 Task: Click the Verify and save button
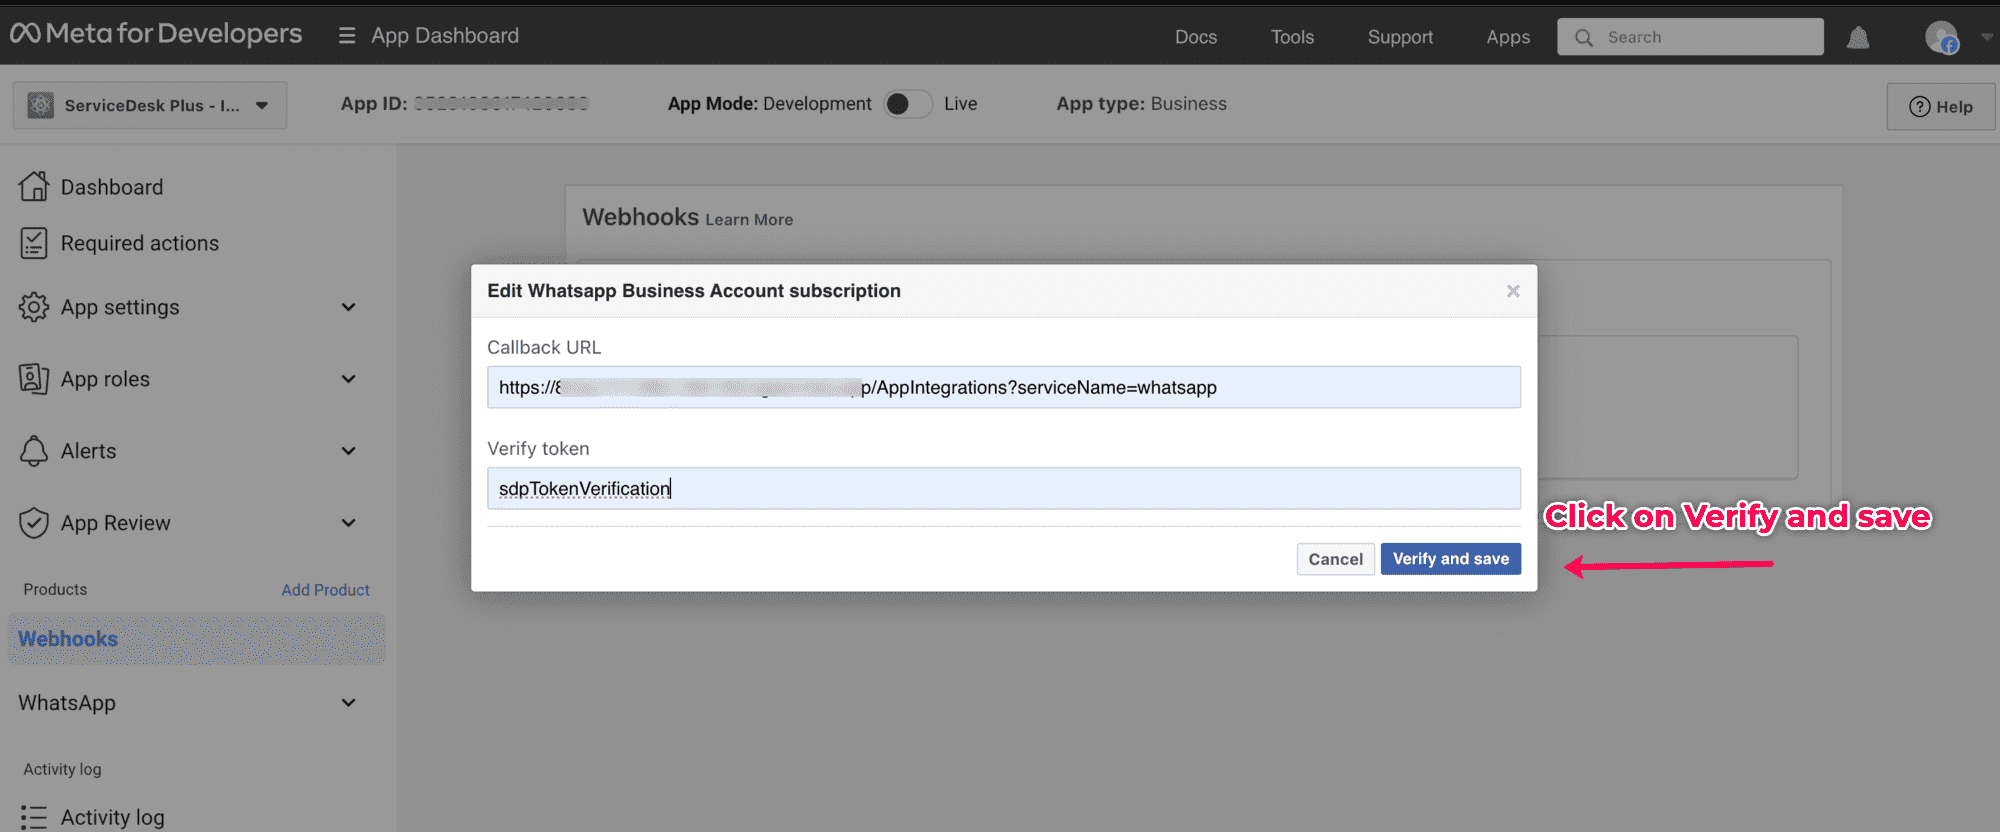[x=1450, y=559]
